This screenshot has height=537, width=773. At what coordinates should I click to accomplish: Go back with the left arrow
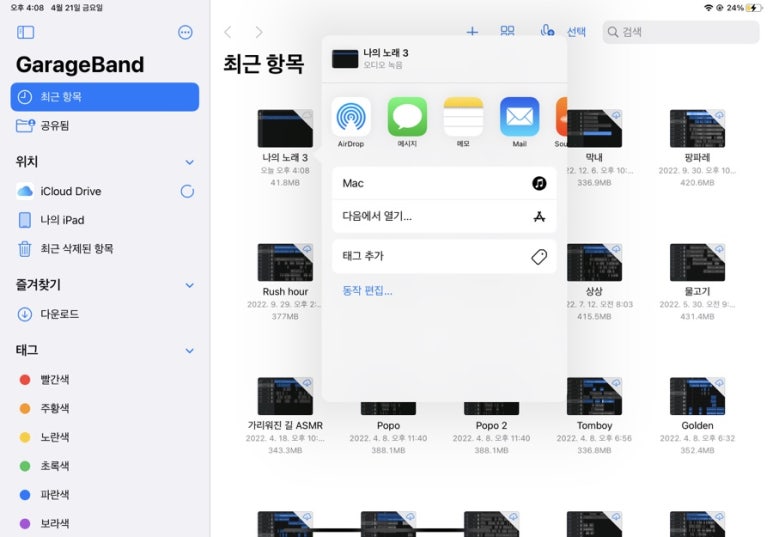point(228,33)
